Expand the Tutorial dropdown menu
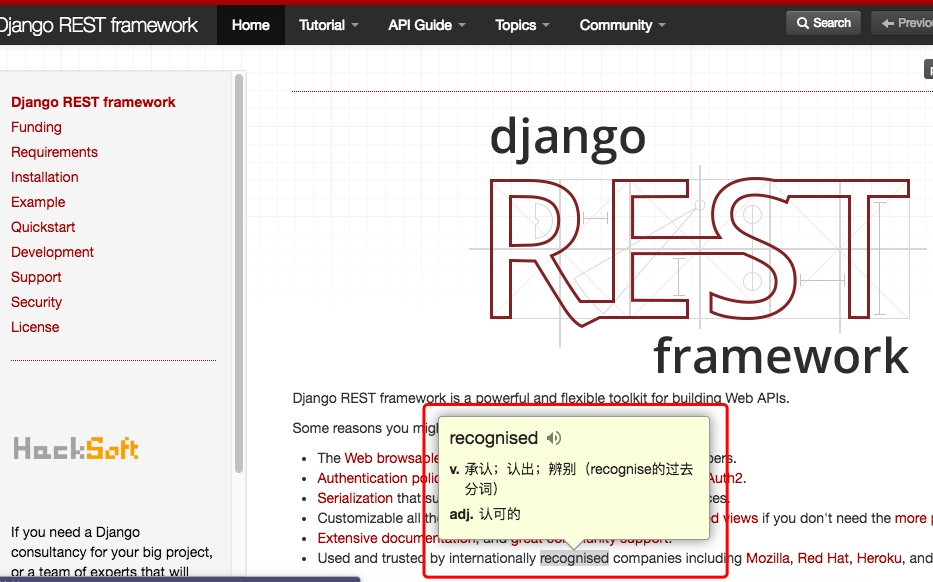933x582 pixels. point(328,25)
